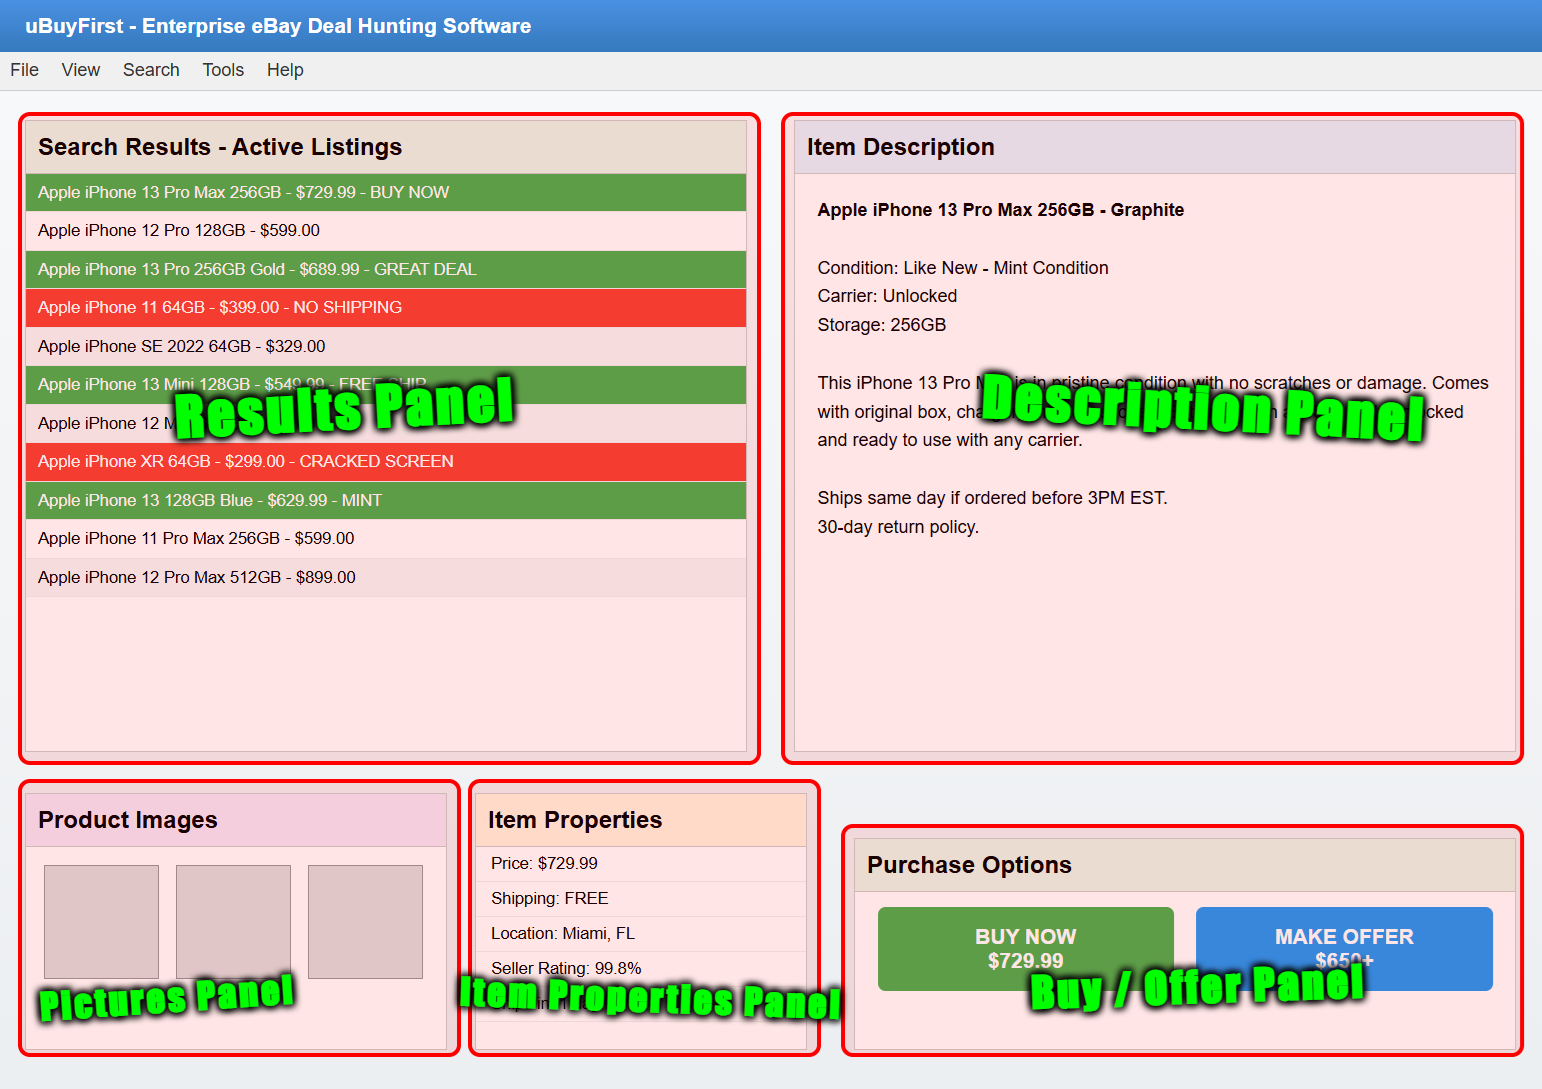
Task: Click the green BUY NOW $729.99 button
Action: pyautogui.click(x=1025, y=949)
